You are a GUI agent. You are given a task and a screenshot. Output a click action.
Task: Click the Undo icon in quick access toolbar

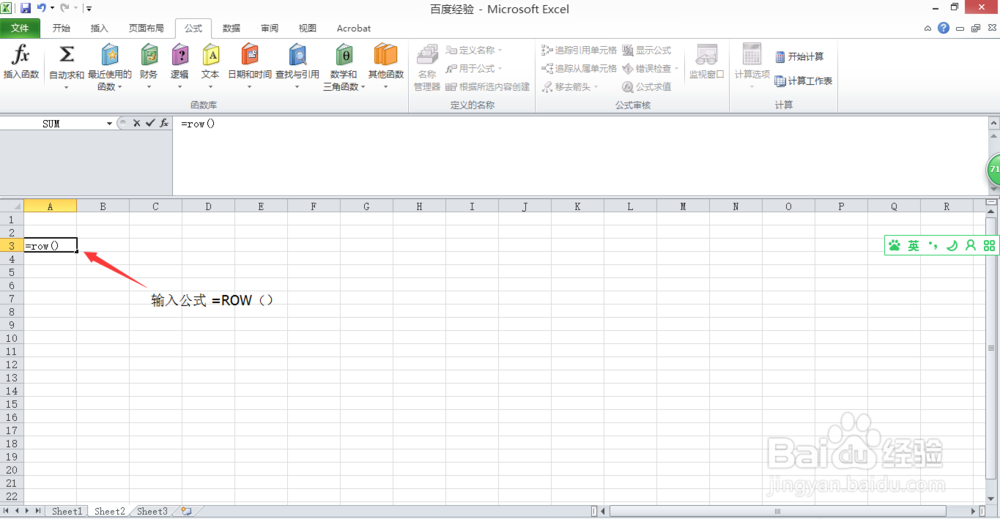point(41,8)
